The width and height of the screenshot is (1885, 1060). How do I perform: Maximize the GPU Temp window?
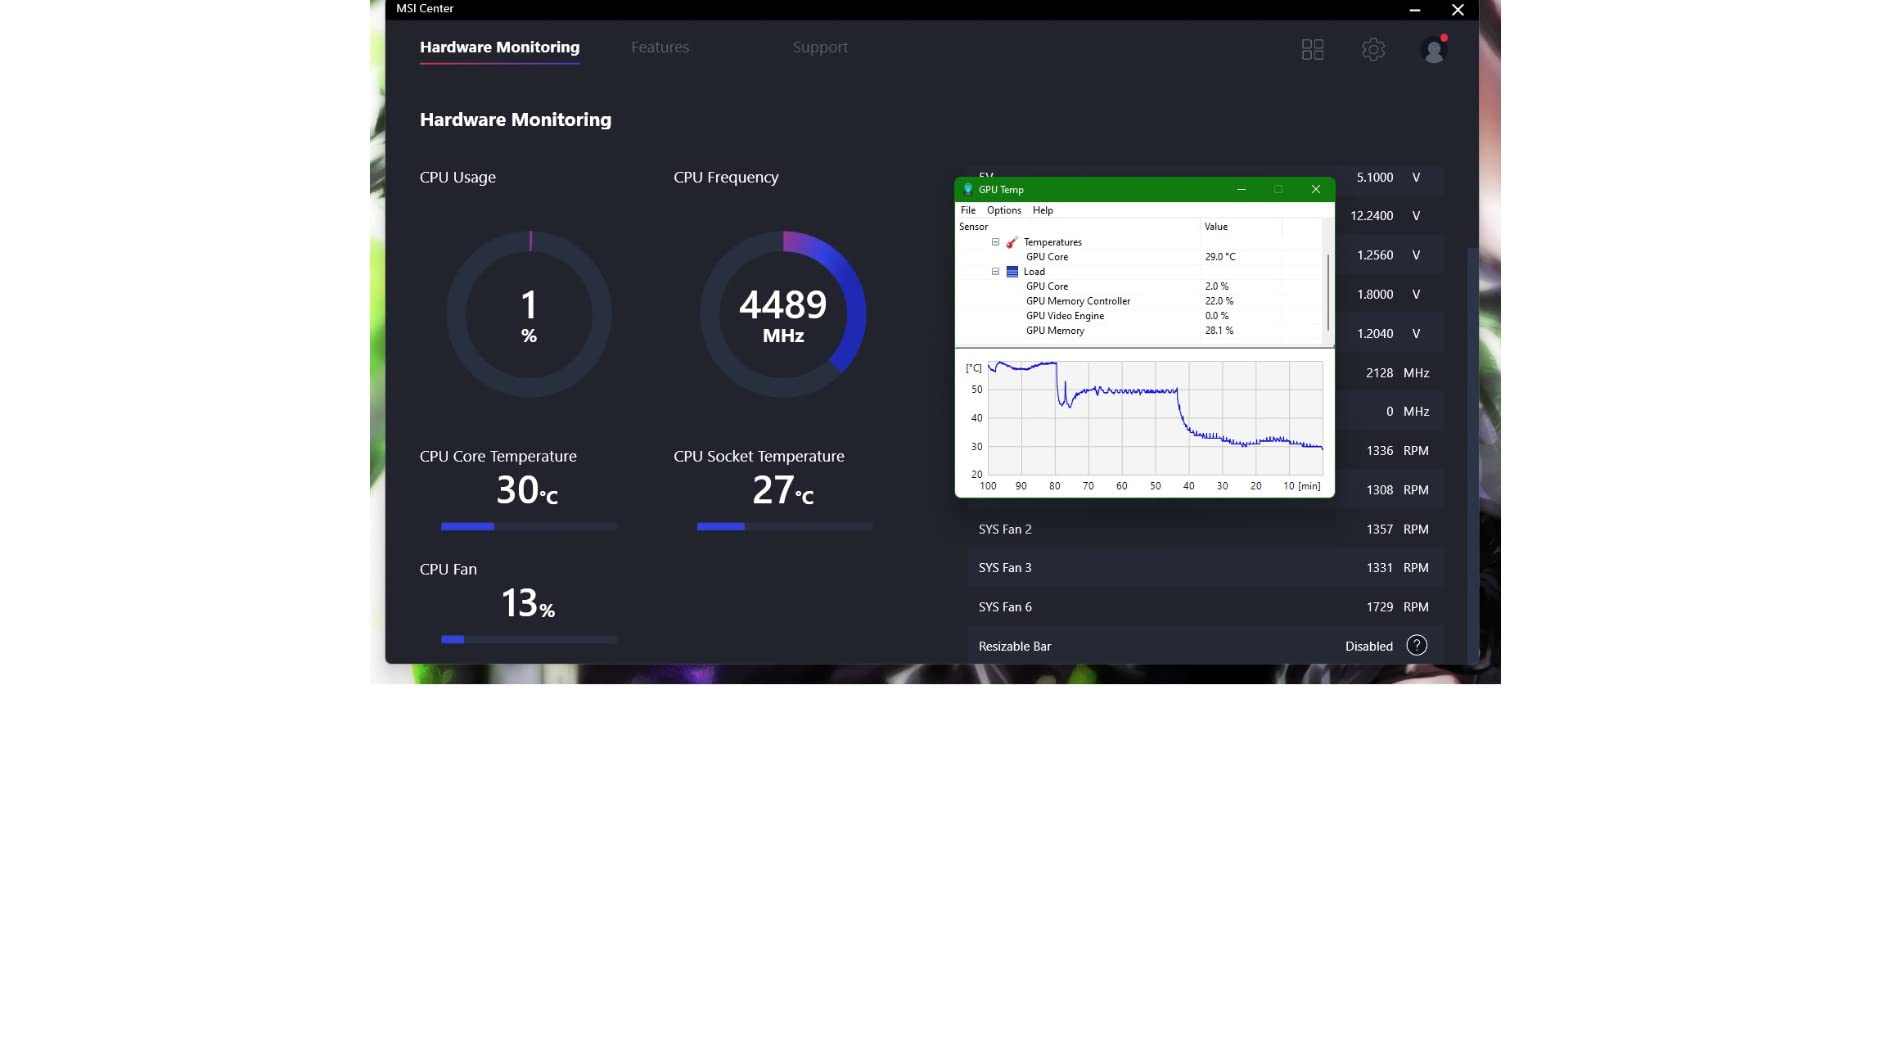(1278, 189)
